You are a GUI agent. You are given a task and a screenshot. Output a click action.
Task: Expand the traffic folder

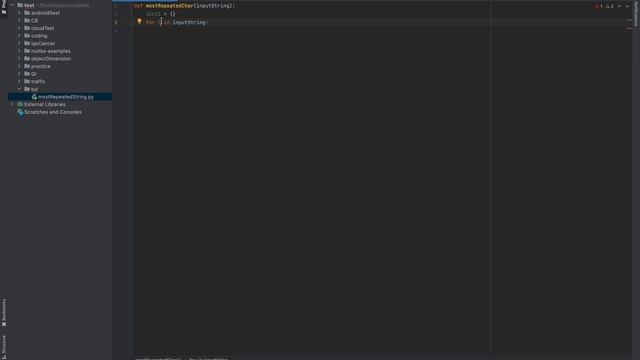tap(19, 81)
